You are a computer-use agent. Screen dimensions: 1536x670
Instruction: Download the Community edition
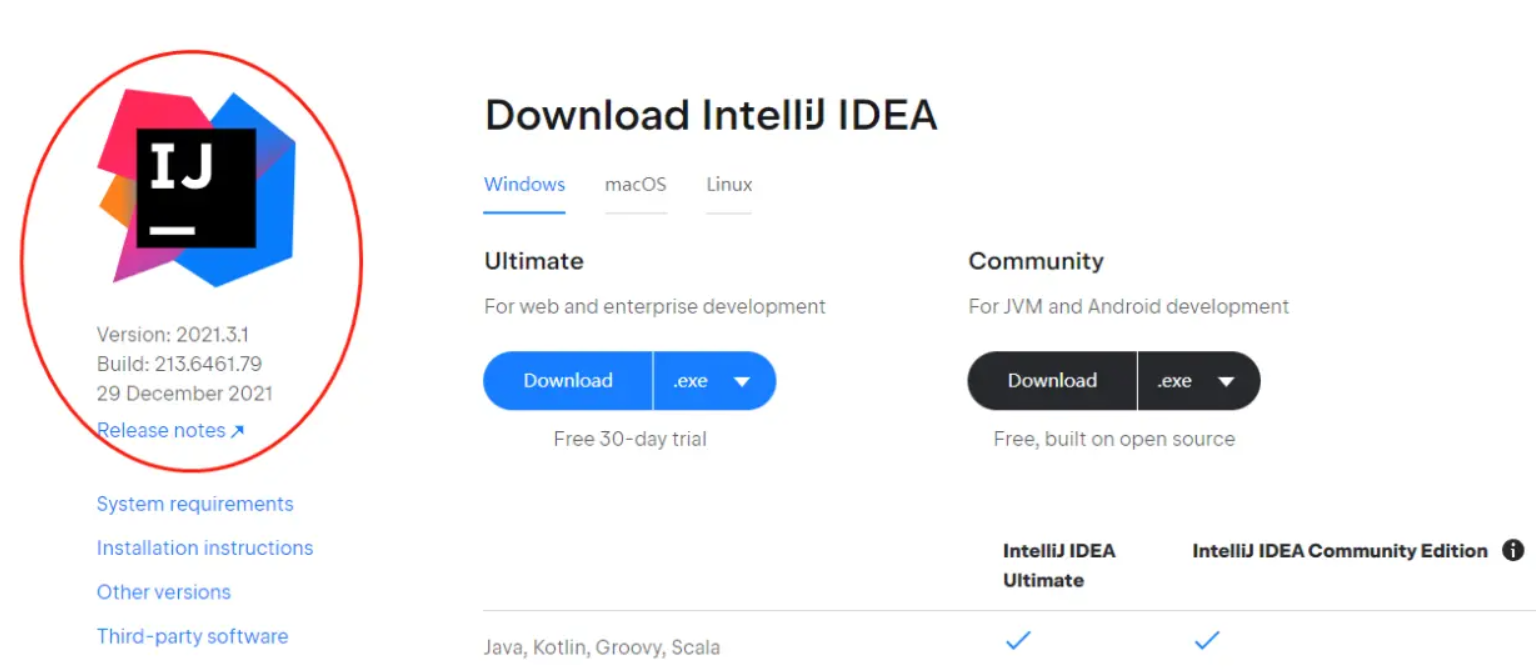[1052, 380]
